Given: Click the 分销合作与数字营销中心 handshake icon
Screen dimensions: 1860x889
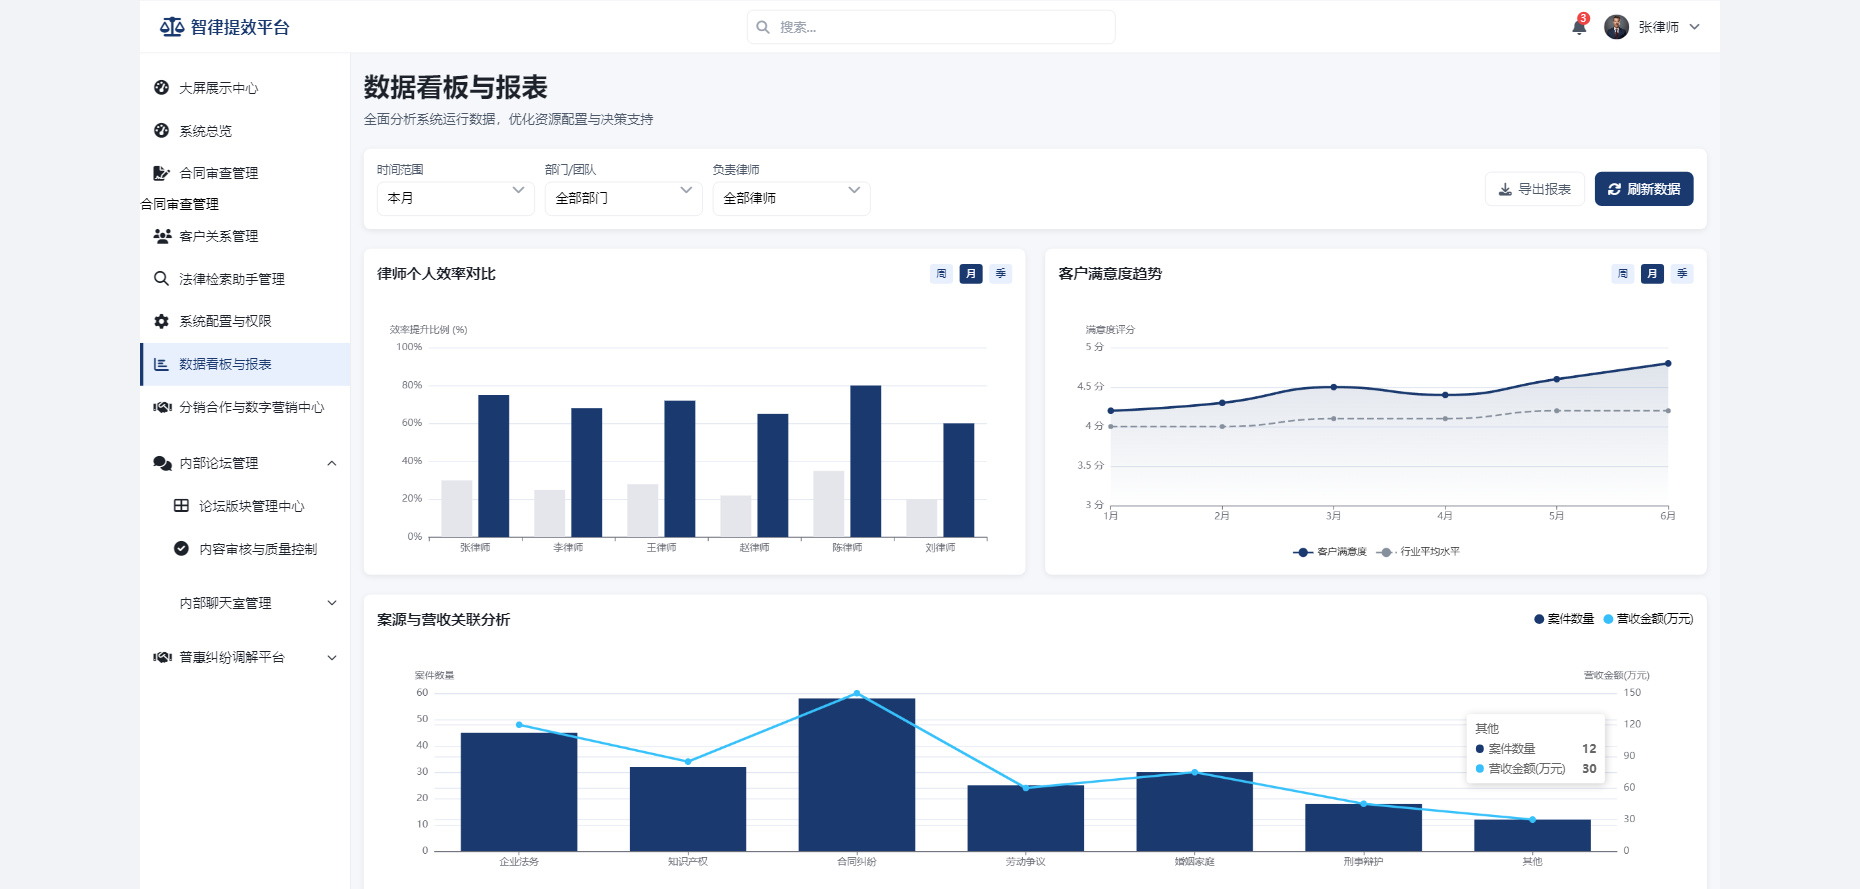Looking at the screenshot, I should pos(162,407).
